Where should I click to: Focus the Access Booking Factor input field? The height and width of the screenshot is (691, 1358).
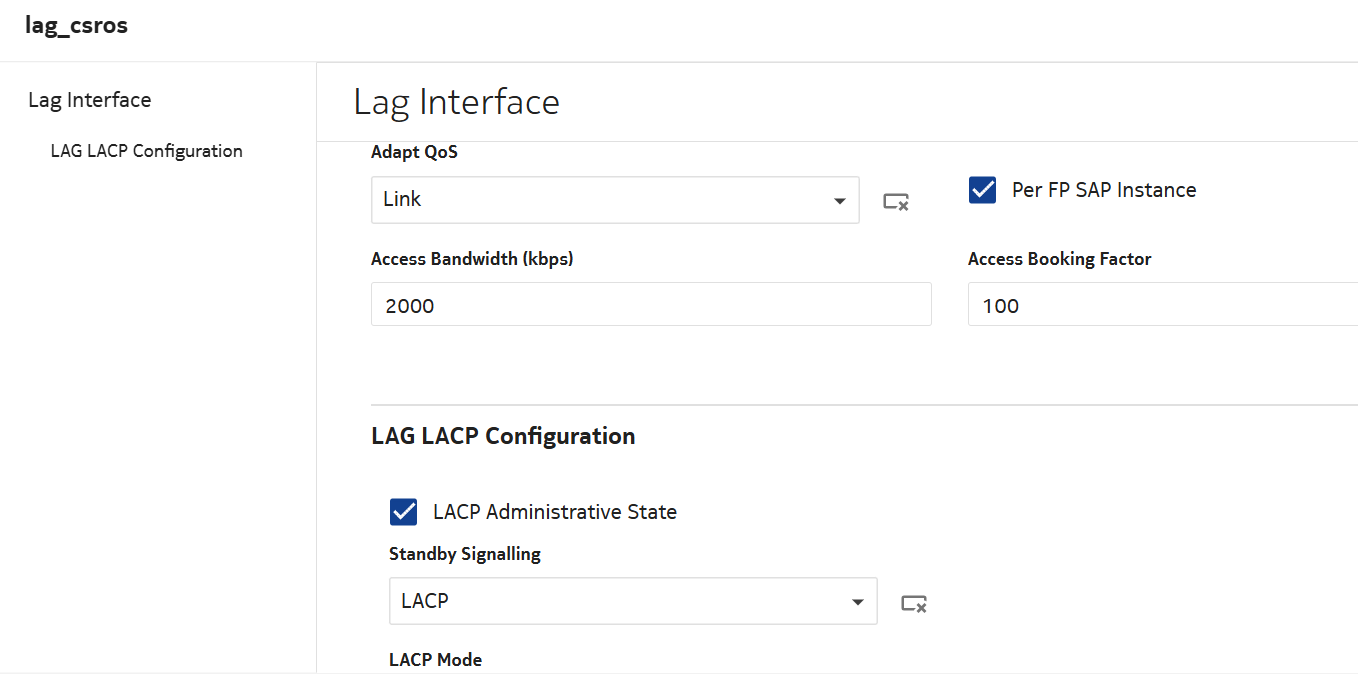[1160, 305]
